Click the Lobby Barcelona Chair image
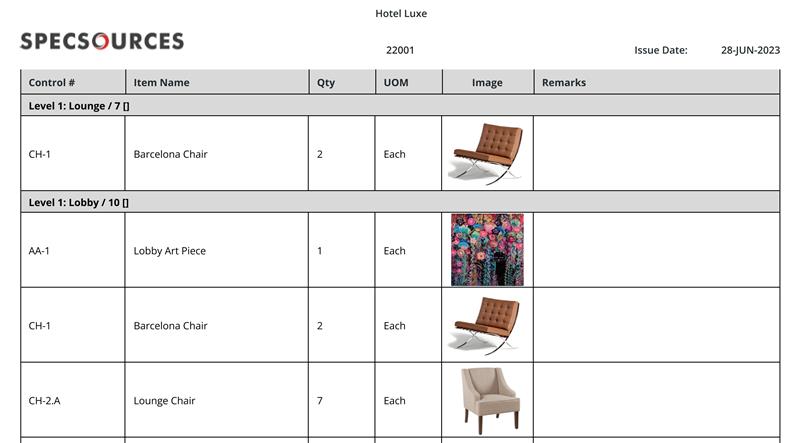 (487, 326)
